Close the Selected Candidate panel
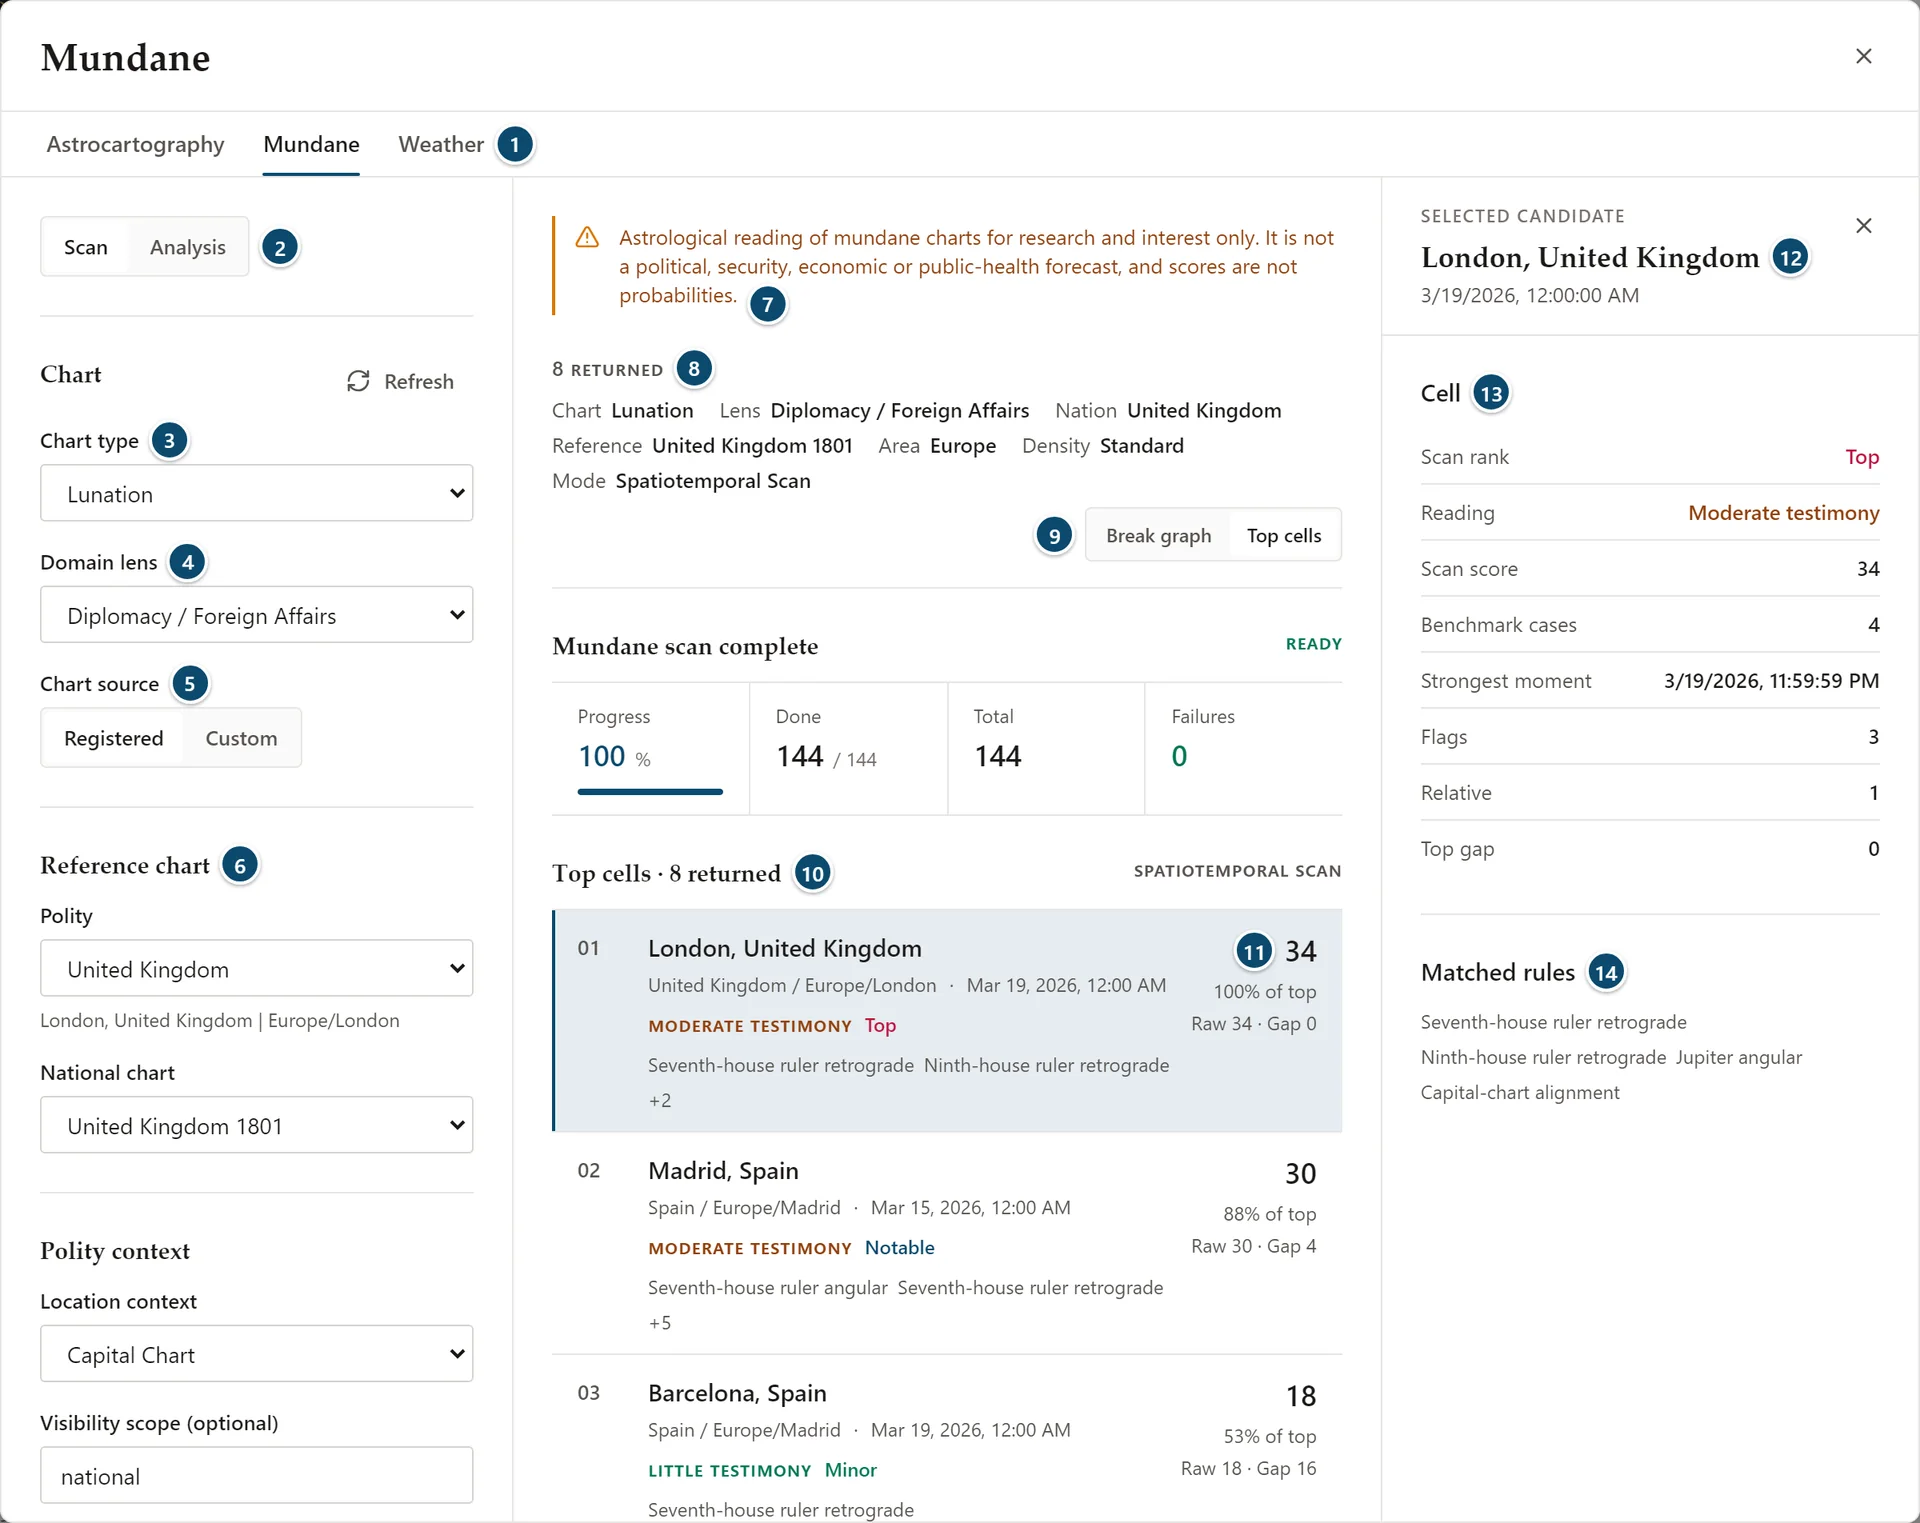Viewport: 1920px width, 1523px height. point(1863,226)
